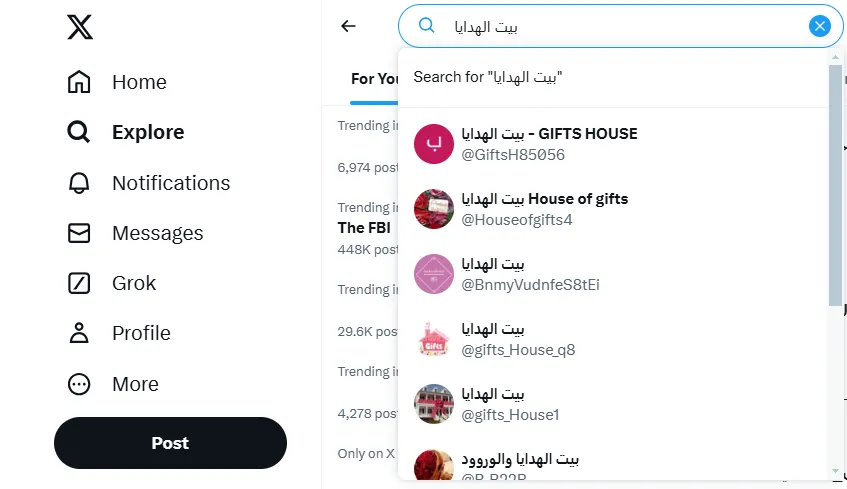Click the Profile person icon
Image resolution: width=847 pixels, height=489 pixels.
coord(79,333)
